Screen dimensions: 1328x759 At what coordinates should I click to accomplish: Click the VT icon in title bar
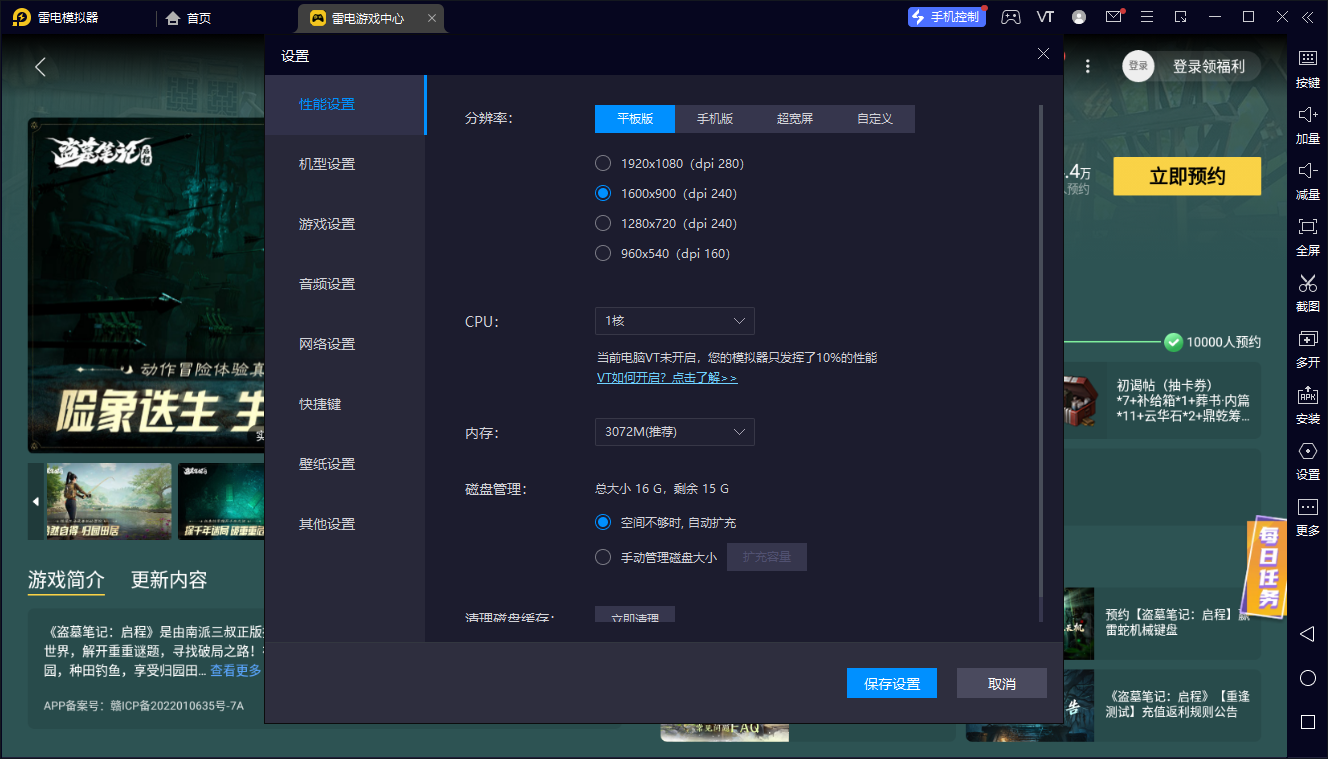(1046, 17)
